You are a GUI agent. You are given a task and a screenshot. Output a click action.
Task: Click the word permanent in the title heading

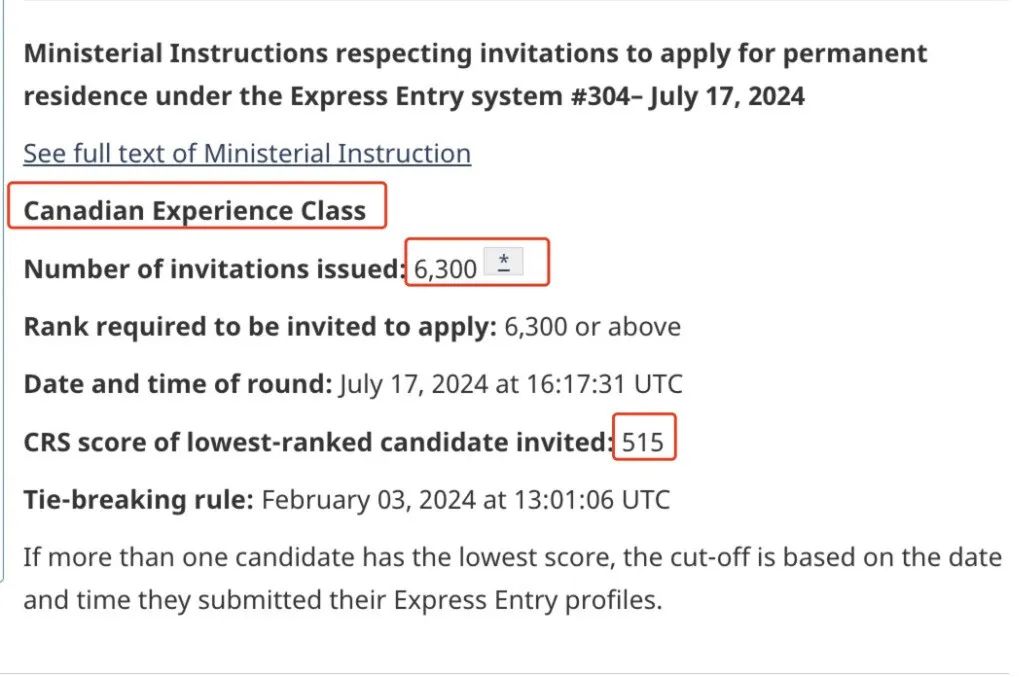point(855,54)
